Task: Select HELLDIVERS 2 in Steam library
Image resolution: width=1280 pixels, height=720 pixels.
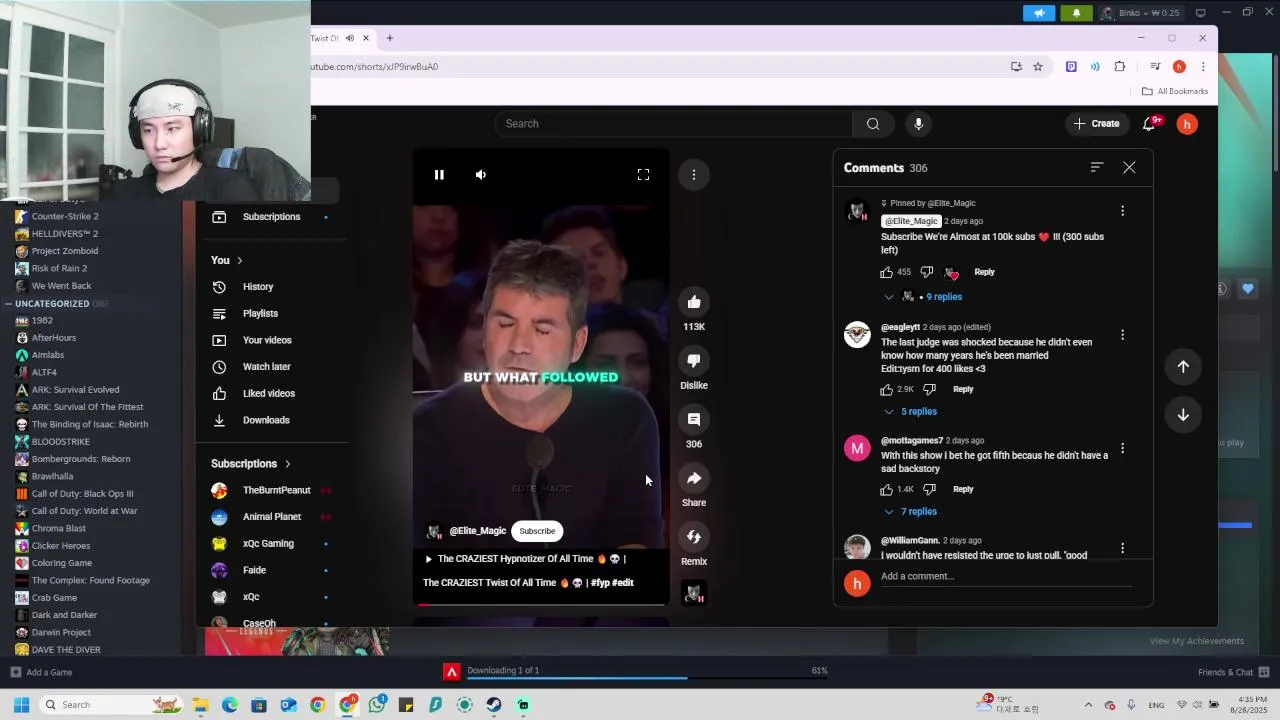Action: pyautogui.click(x=65, y=234)
